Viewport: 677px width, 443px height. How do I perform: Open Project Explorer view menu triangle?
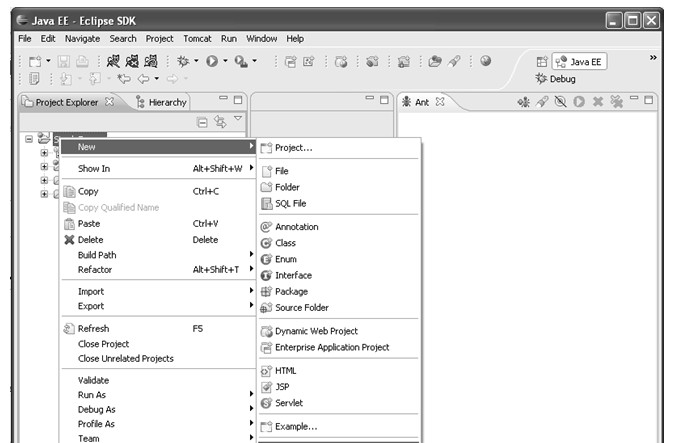point(238,118)
